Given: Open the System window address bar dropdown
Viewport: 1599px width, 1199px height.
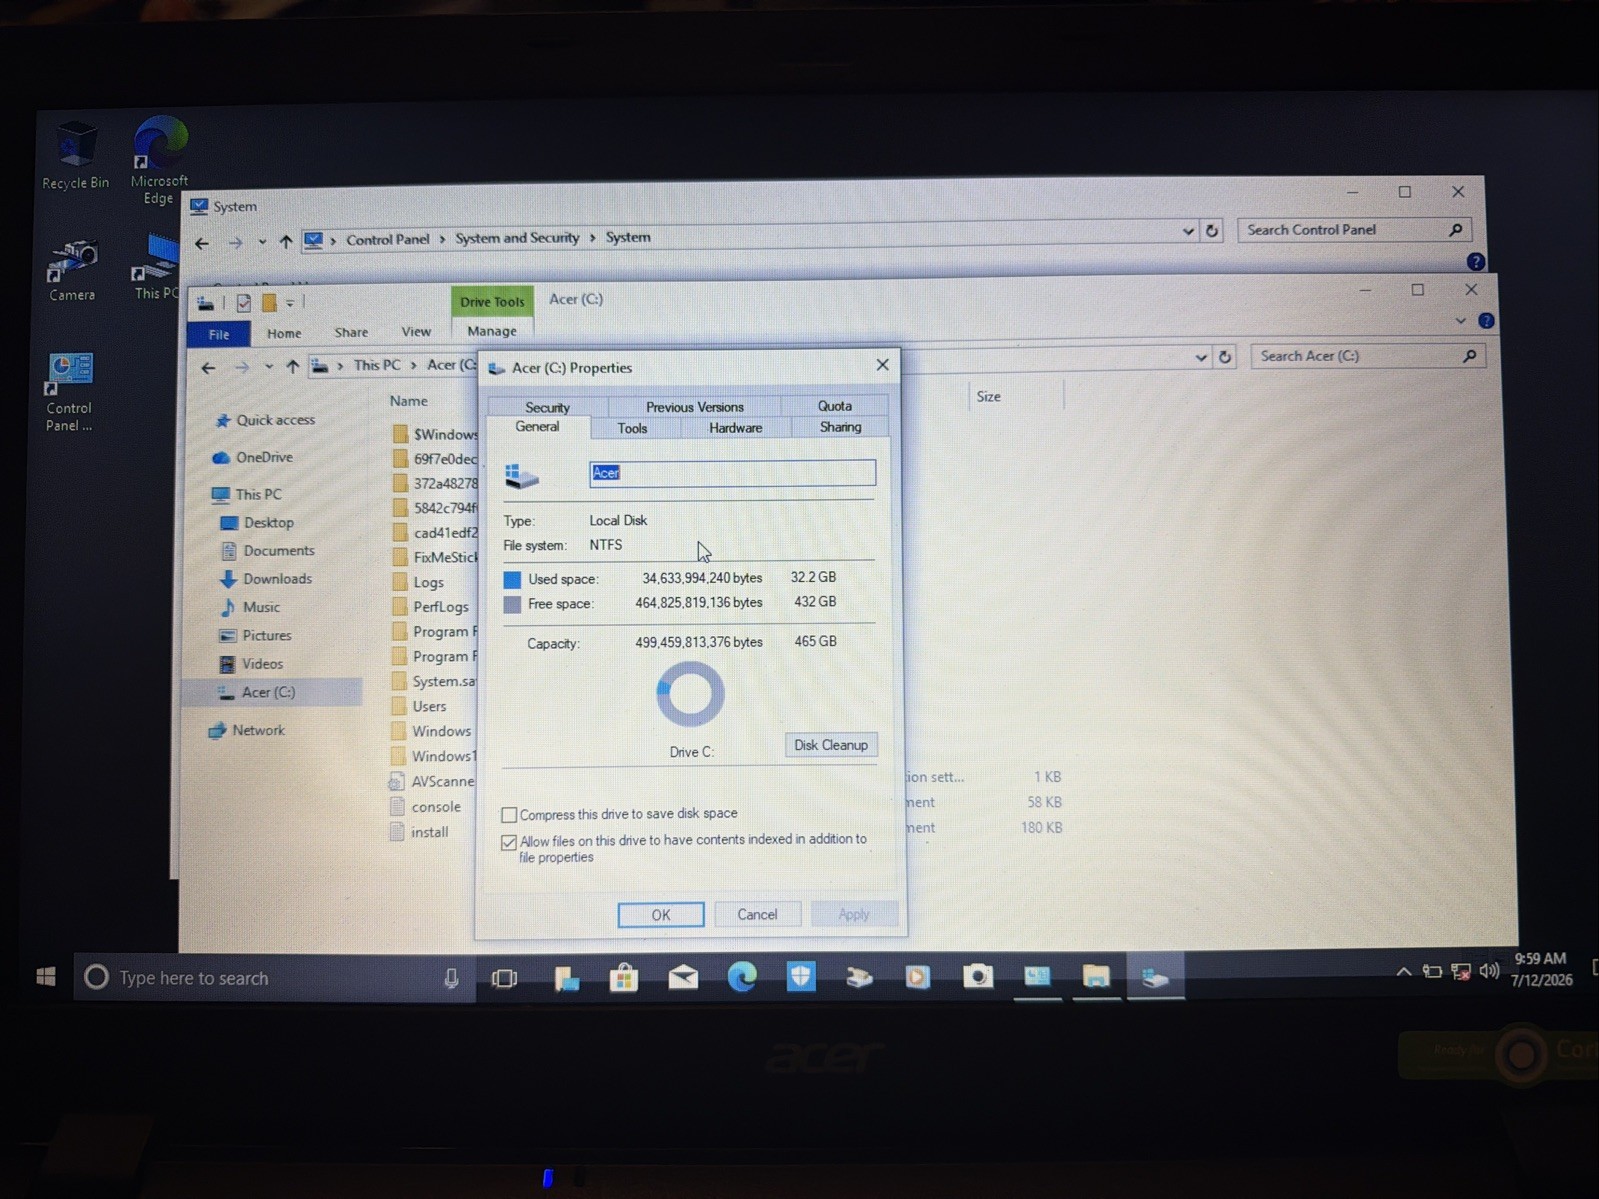Looking at the screenshot, I should coord(1188,231).
